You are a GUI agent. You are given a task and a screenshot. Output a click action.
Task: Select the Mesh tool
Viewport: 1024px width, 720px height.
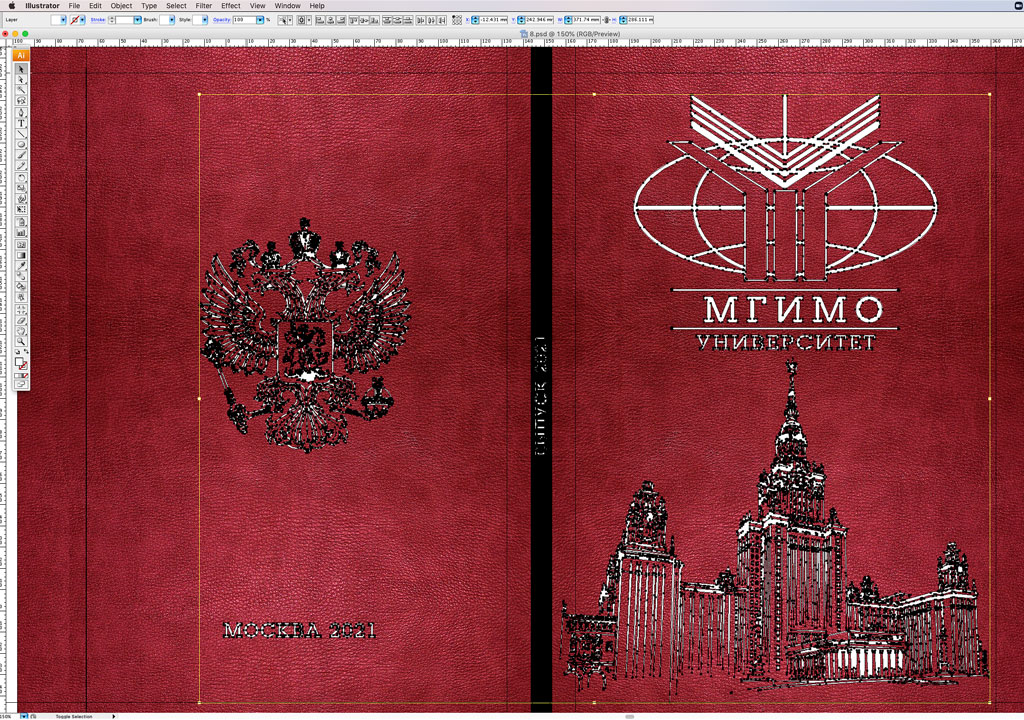pos(21,244)
